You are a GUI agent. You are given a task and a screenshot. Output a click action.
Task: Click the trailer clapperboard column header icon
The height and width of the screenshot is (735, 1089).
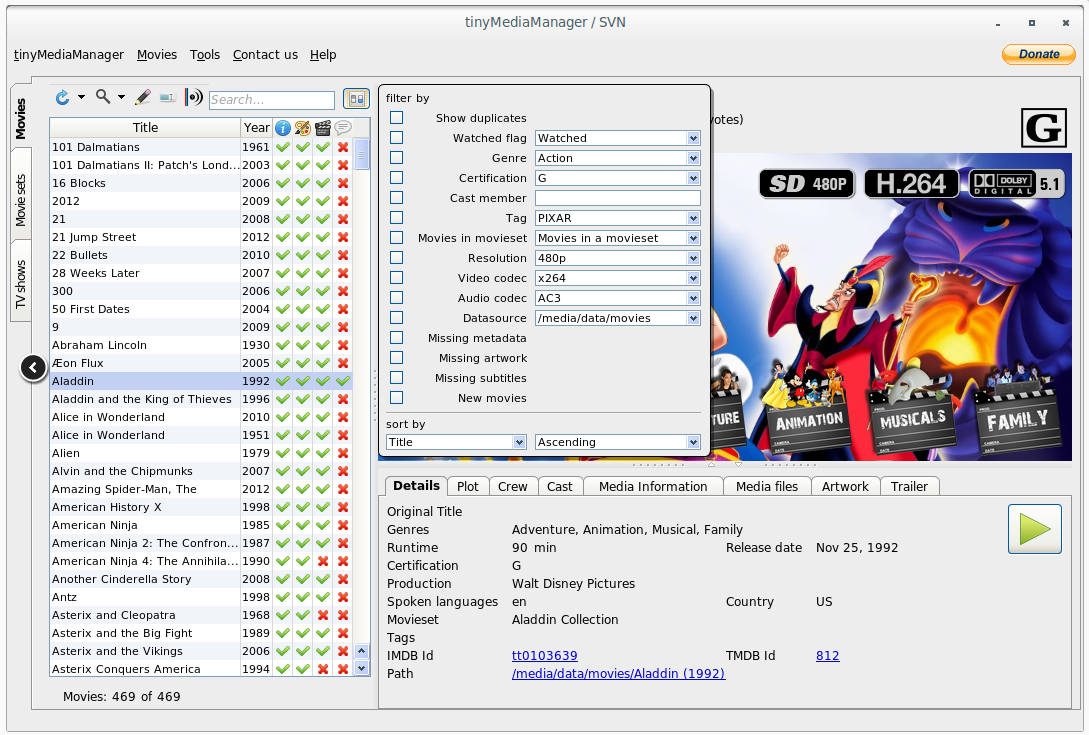(x=322, y=128)
